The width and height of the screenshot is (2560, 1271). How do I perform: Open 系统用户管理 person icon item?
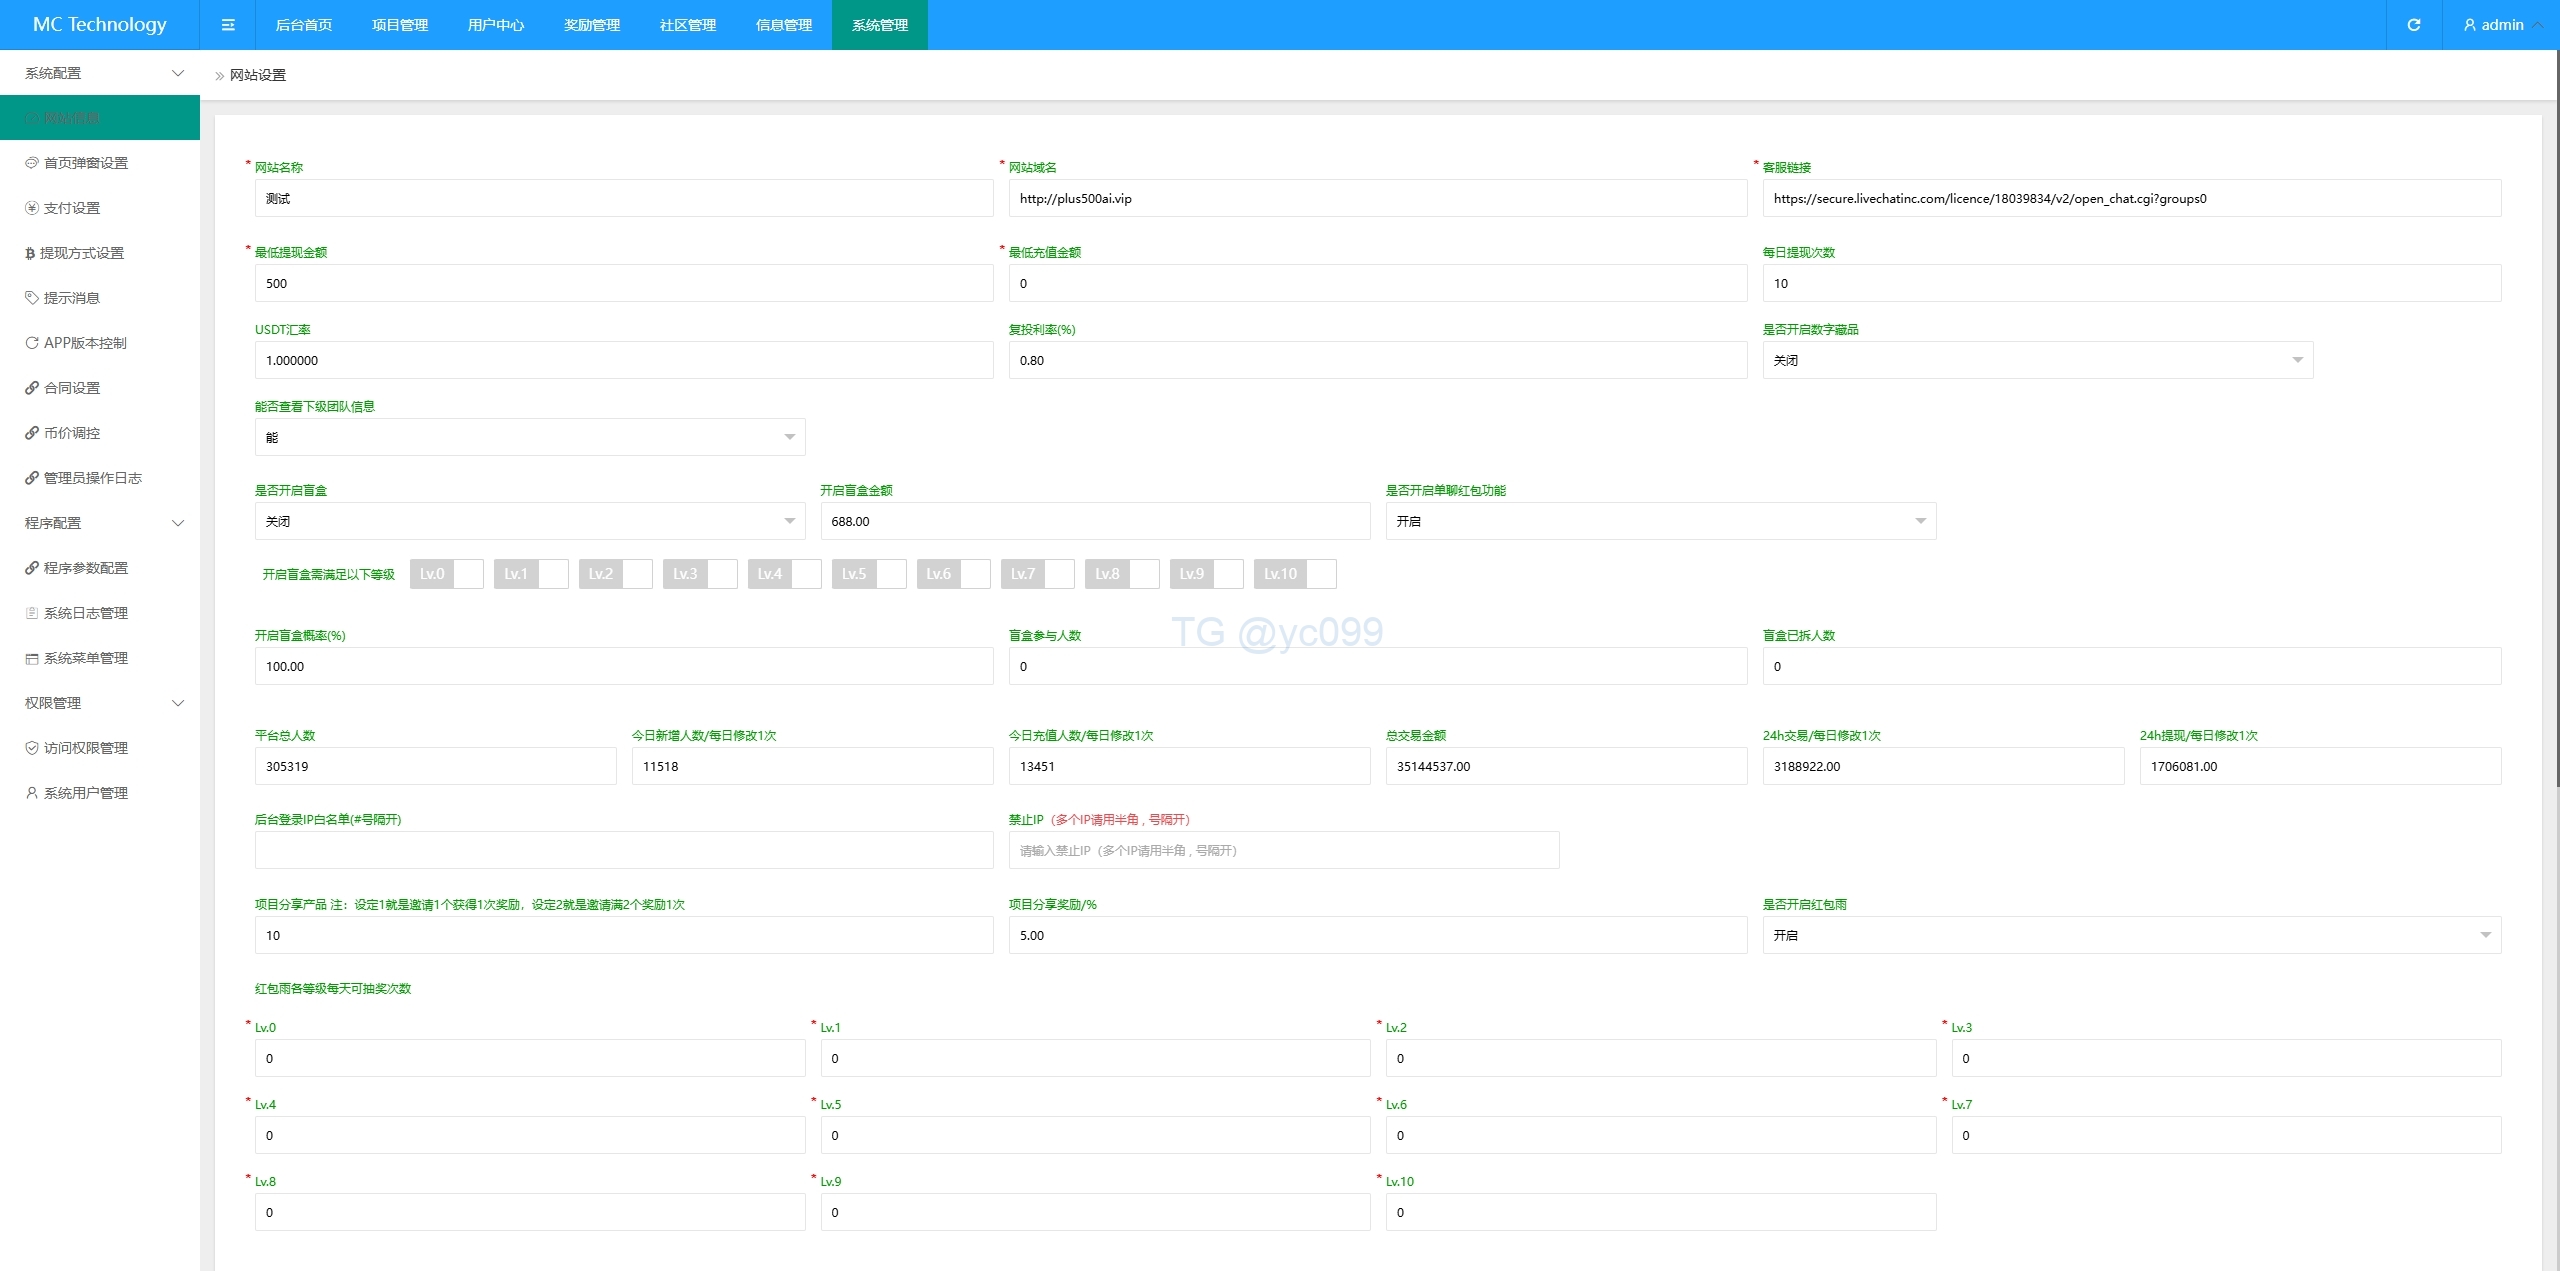(x=32, y=793)
